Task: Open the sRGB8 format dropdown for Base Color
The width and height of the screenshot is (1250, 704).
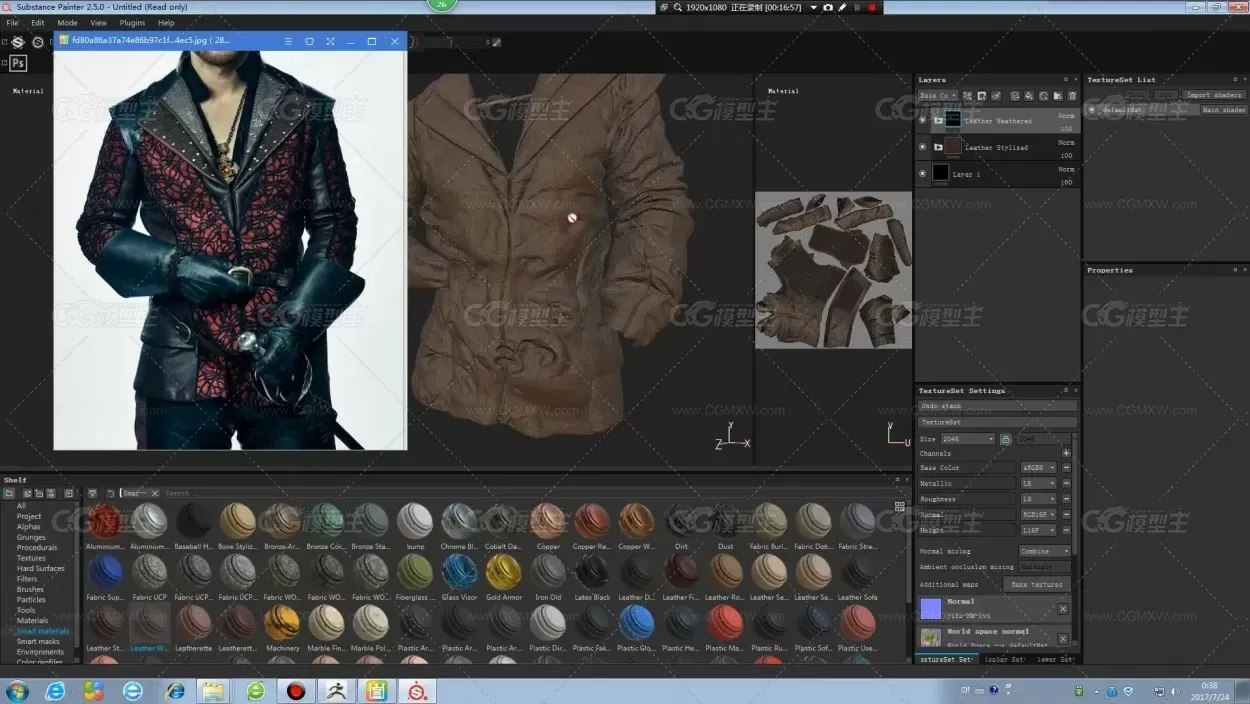Action: [x=1038, y=468]
